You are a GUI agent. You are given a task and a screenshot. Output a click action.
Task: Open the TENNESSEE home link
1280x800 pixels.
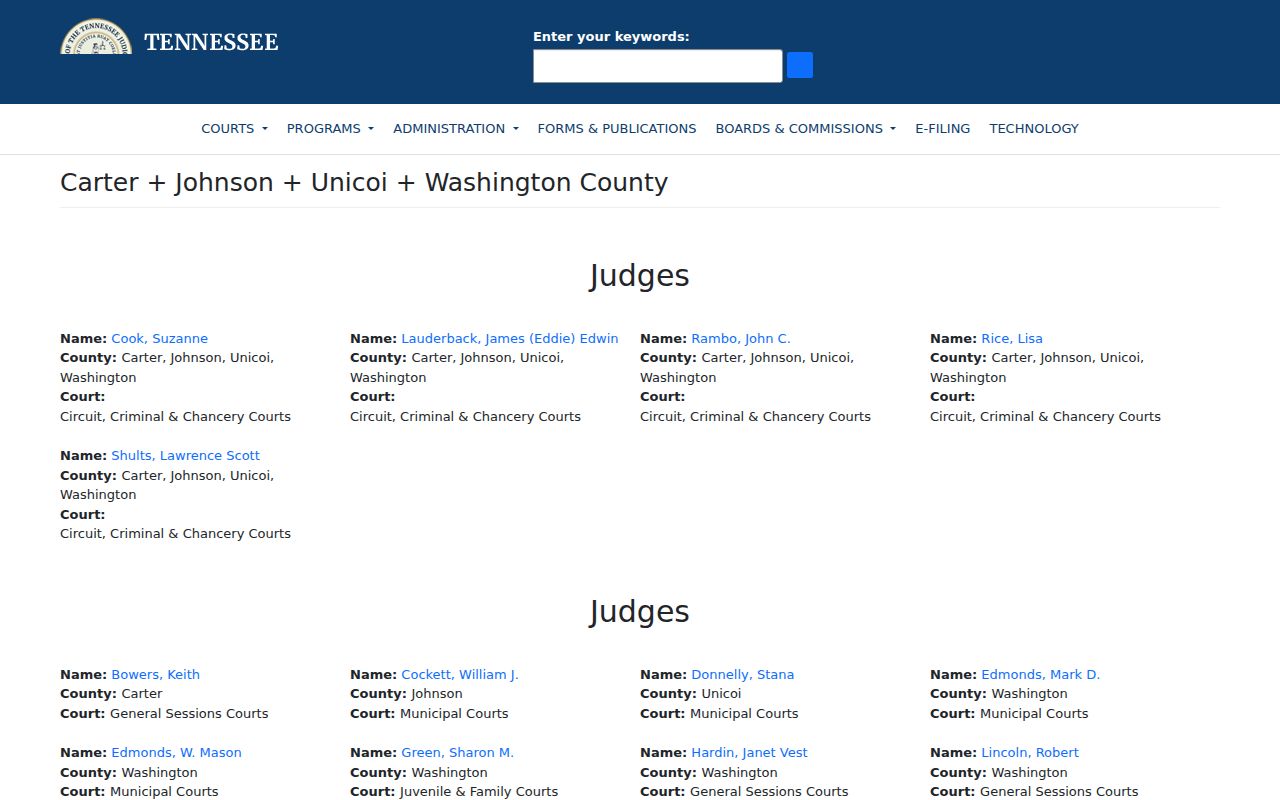click(x=211, y=42)
